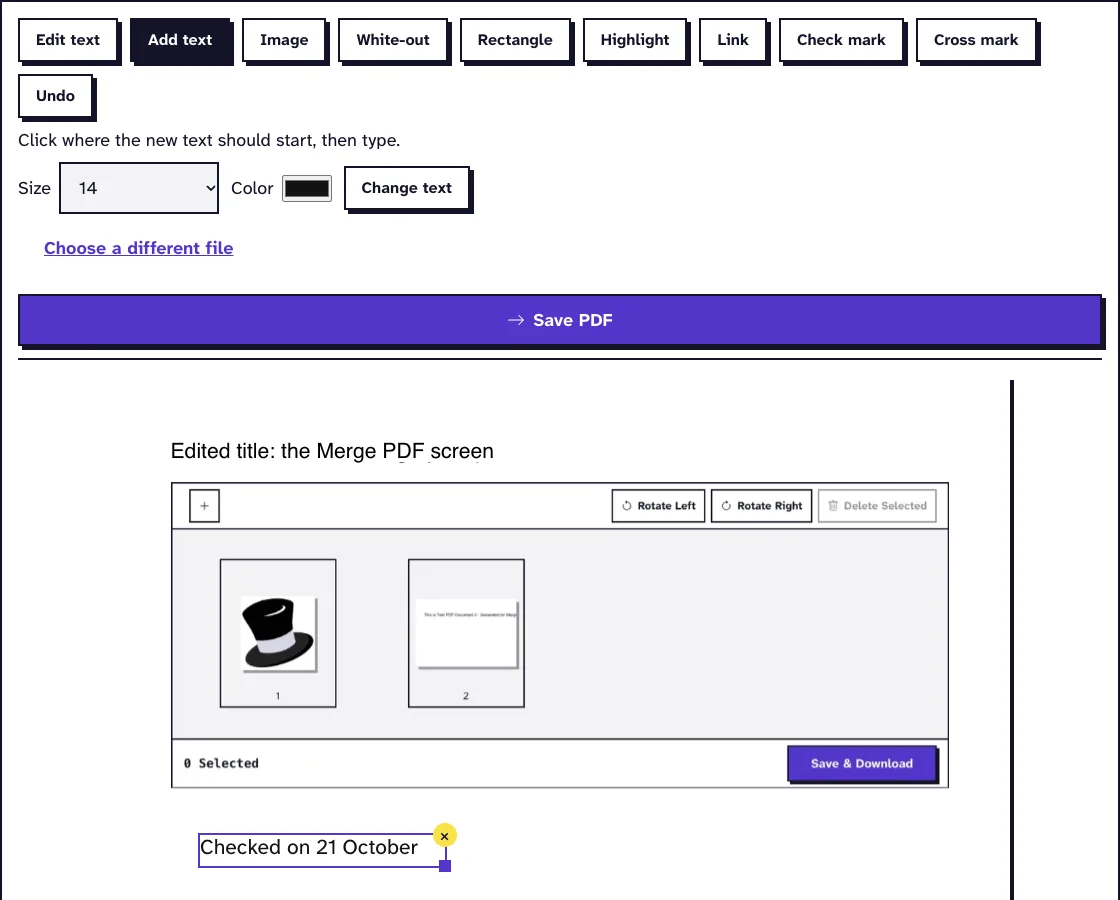Screen dimensions: 1120x900
Task: Click the Undo button
Action: [x=56, y=96]
